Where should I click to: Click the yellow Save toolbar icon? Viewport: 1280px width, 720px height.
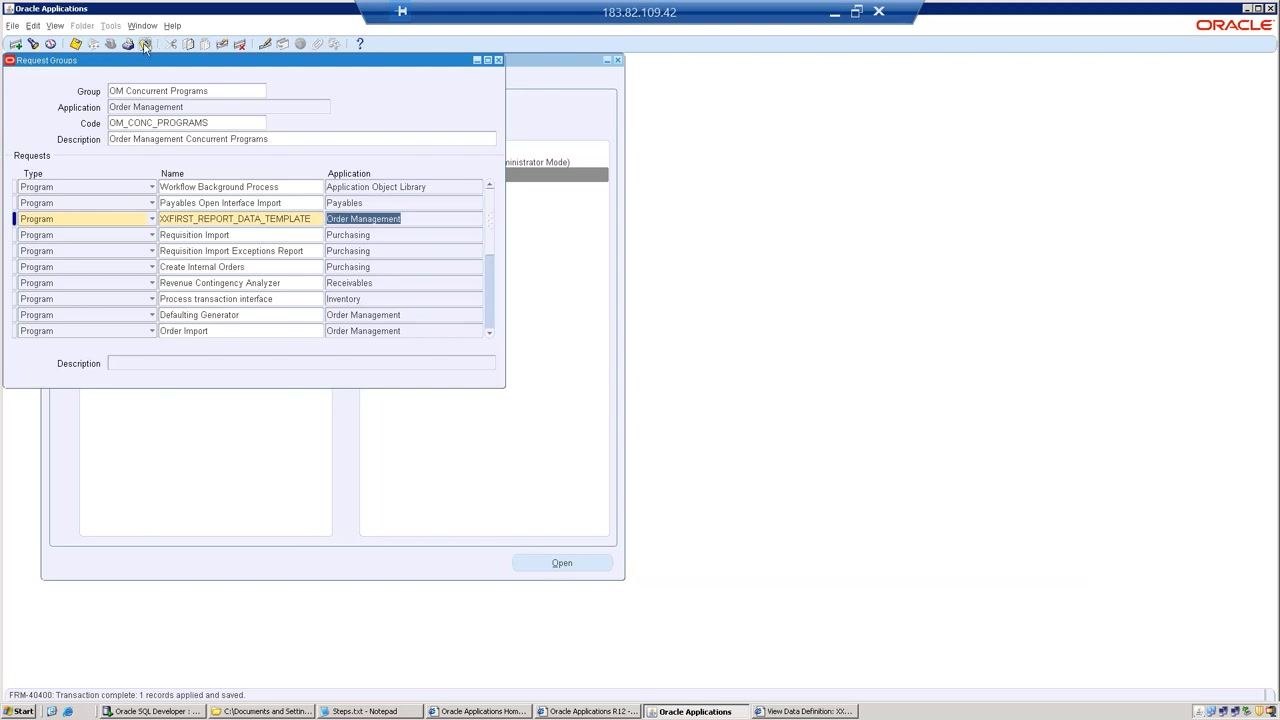click(x=75, y=44)
